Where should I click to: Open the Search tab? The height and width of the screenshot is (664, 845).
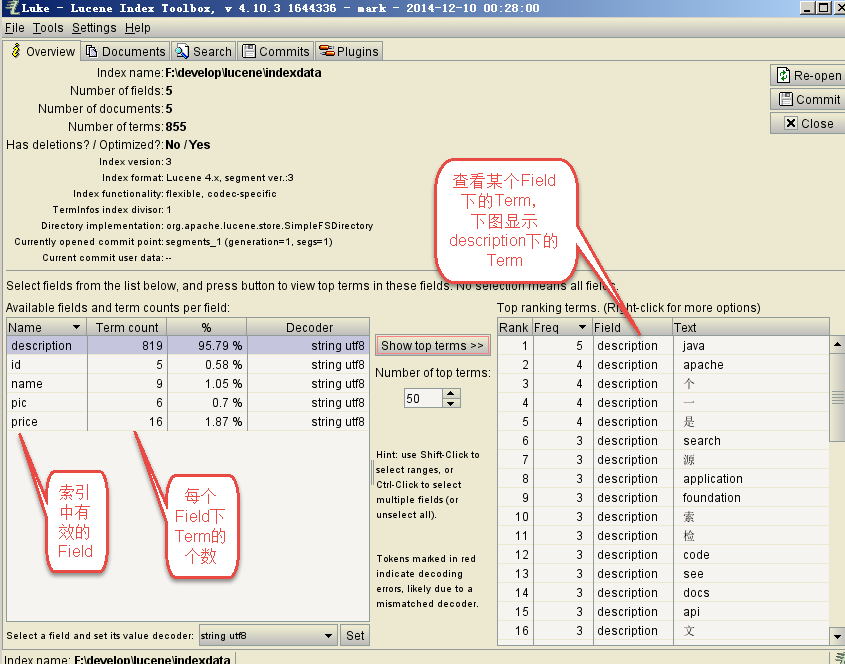point(204,51)
